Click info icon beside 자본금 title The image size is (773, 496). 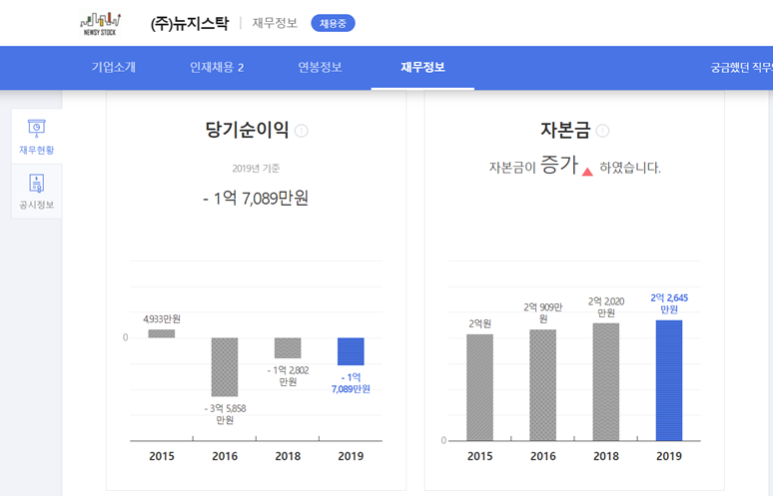602,131
